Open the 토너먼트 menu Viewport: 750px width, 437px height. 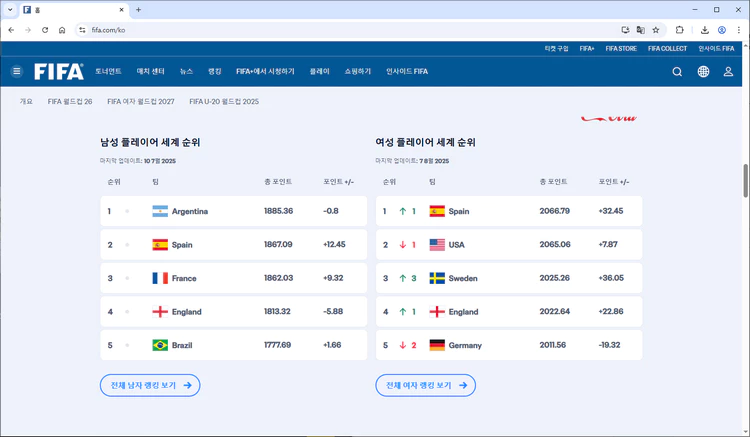tap(108, 71)
